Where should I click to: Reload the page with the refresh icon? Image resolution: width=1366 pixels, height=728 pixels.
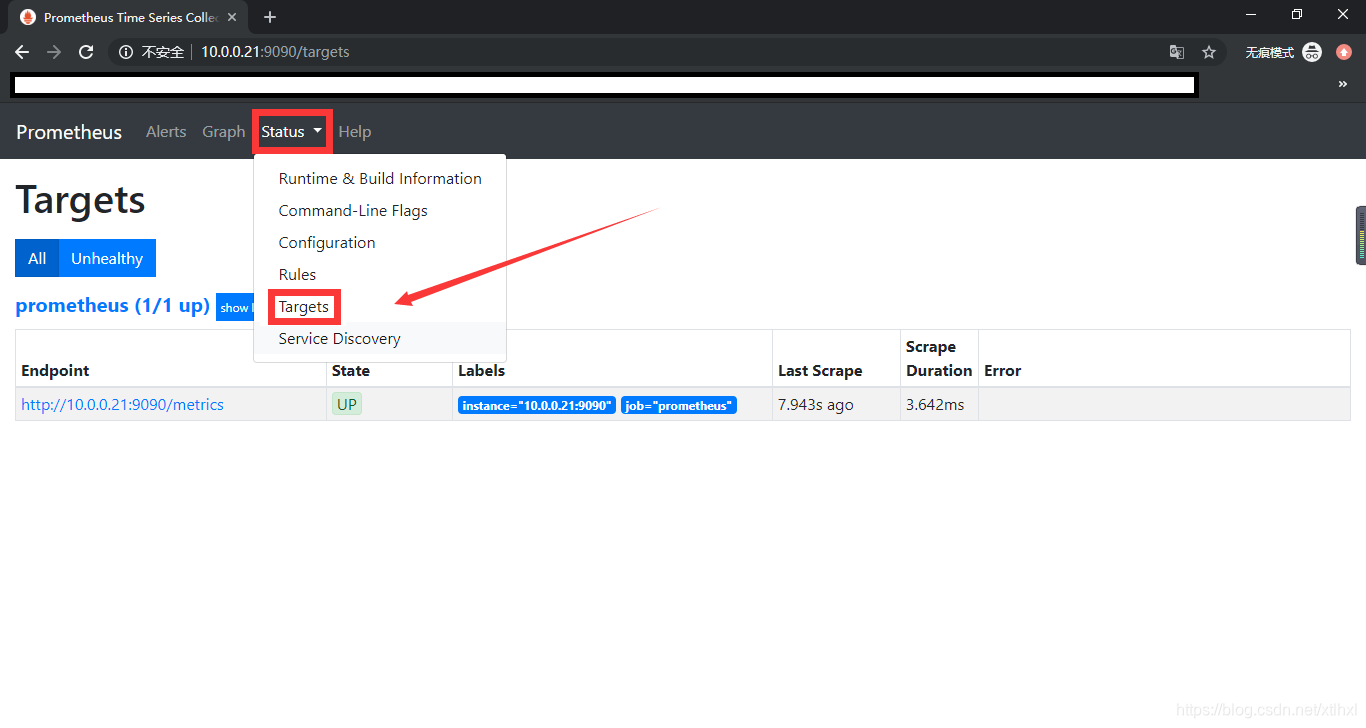[86, 52]
